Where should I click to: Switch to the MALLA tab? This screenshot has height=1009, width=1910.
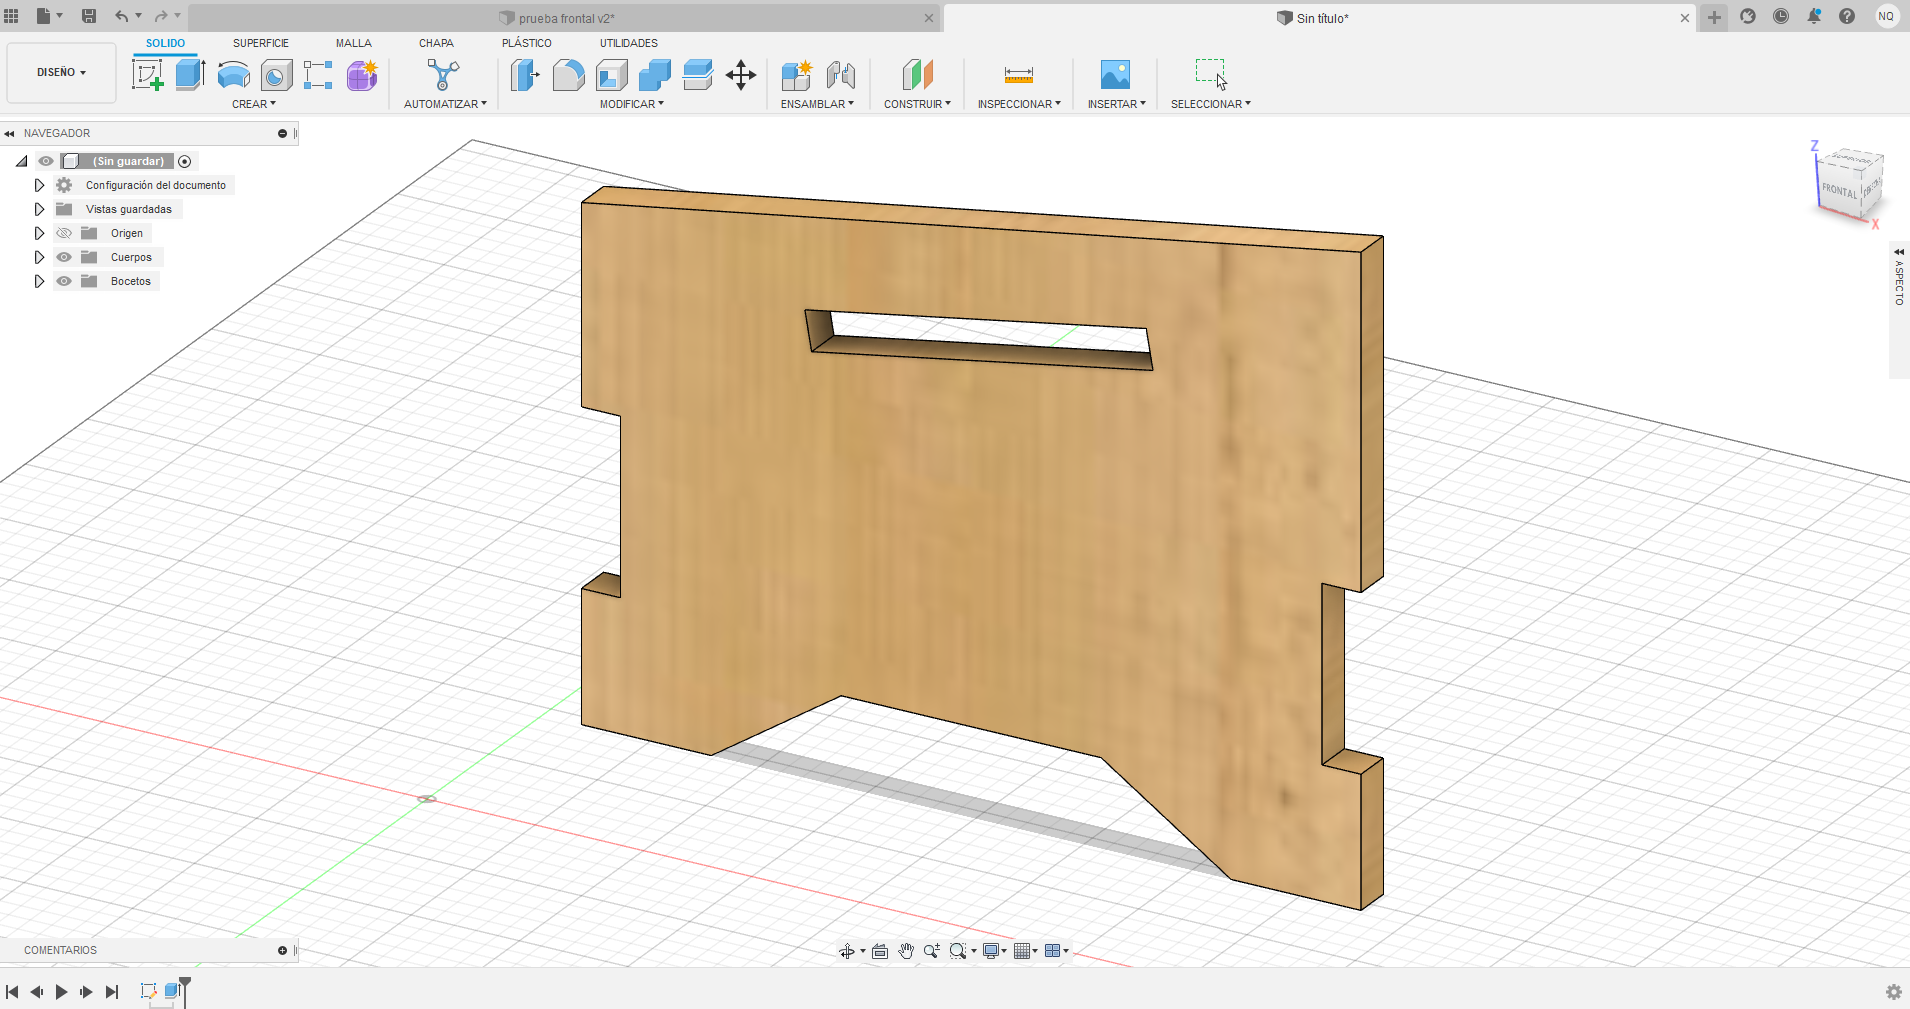coord(354,43)
